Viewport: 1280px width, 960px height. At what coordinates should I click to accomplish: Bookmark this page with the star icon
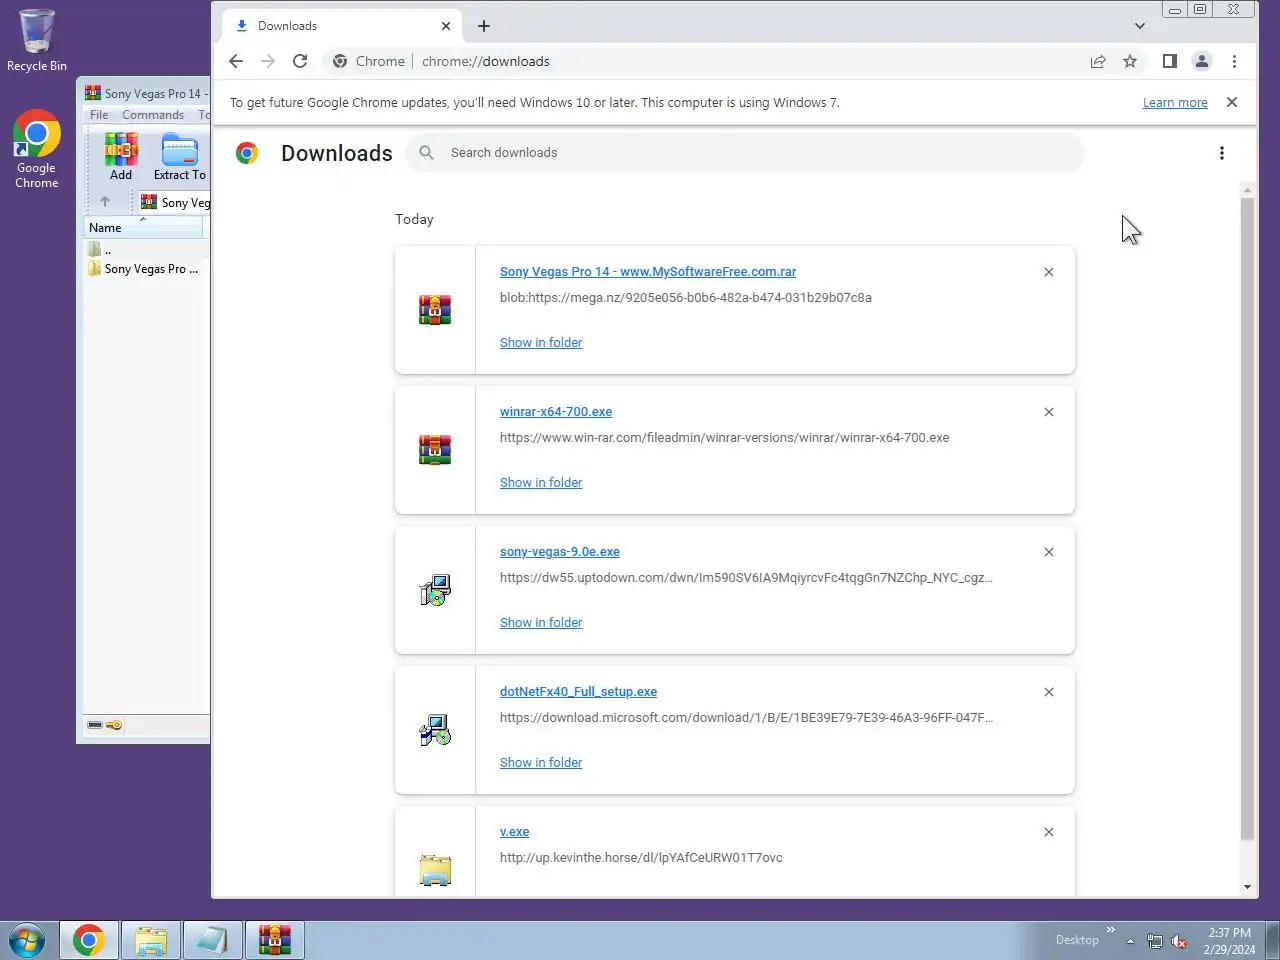(x=1130, y=61)
